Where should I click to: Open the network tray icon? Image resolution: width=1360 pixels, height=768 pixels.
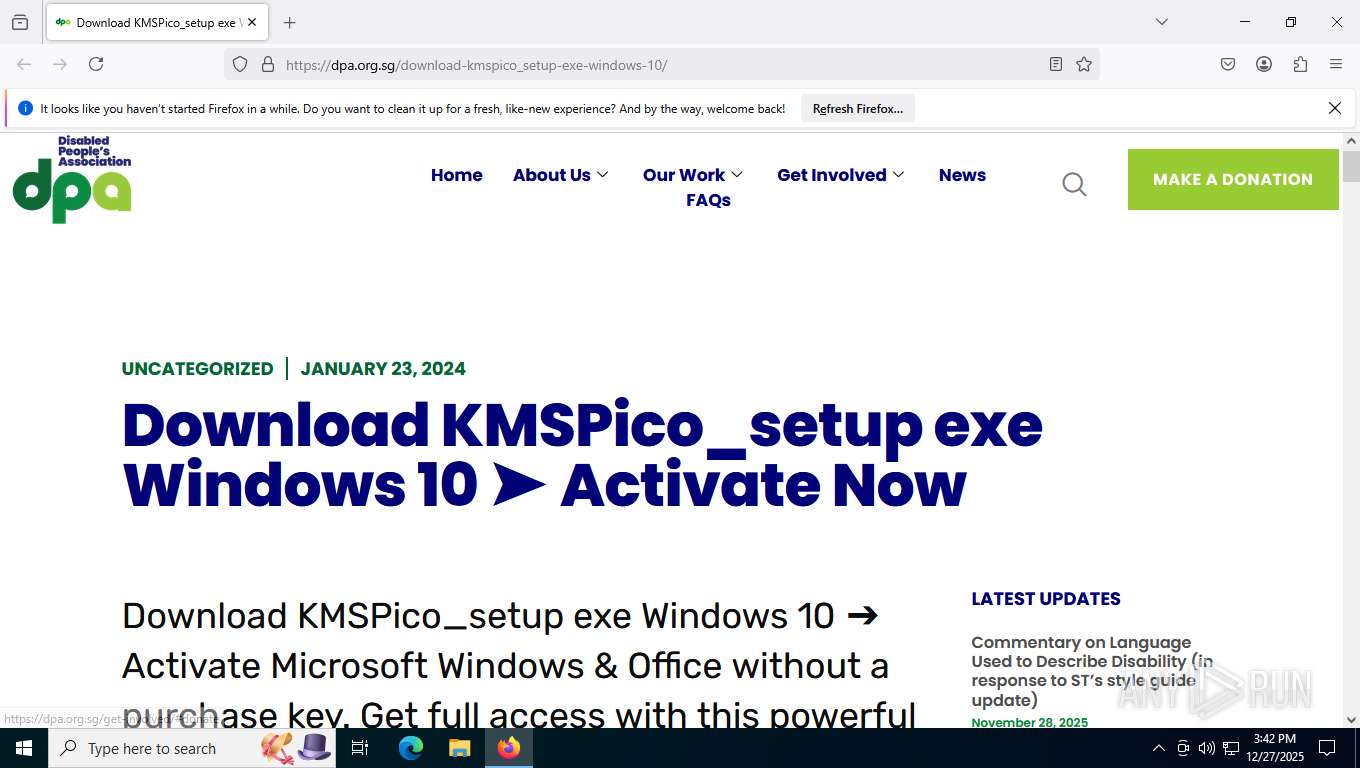[x=1231, y=748]
